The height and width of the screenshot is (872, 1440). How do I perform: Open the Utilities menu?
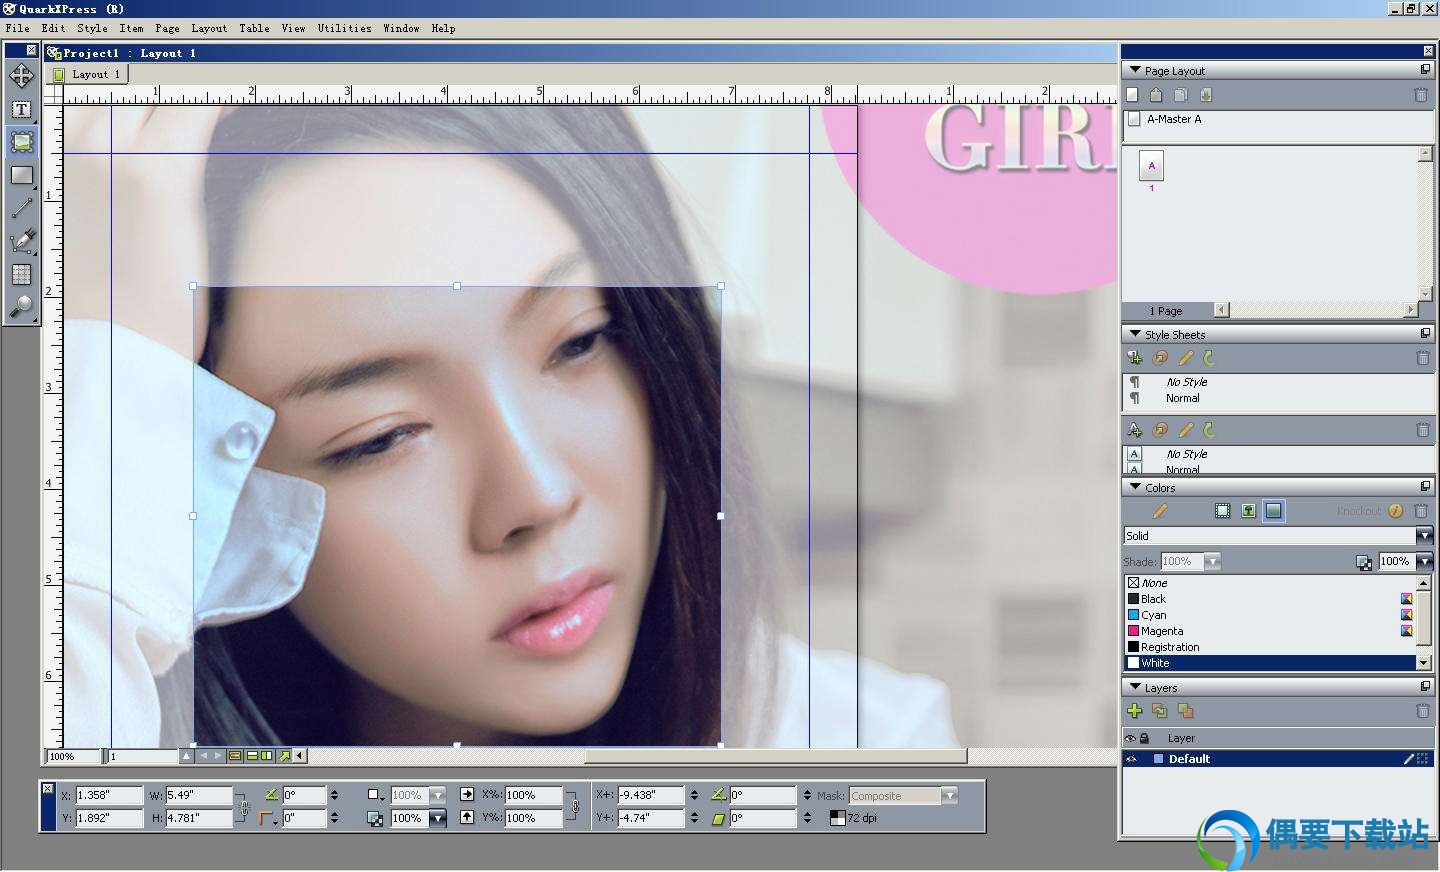pos(344,28)
